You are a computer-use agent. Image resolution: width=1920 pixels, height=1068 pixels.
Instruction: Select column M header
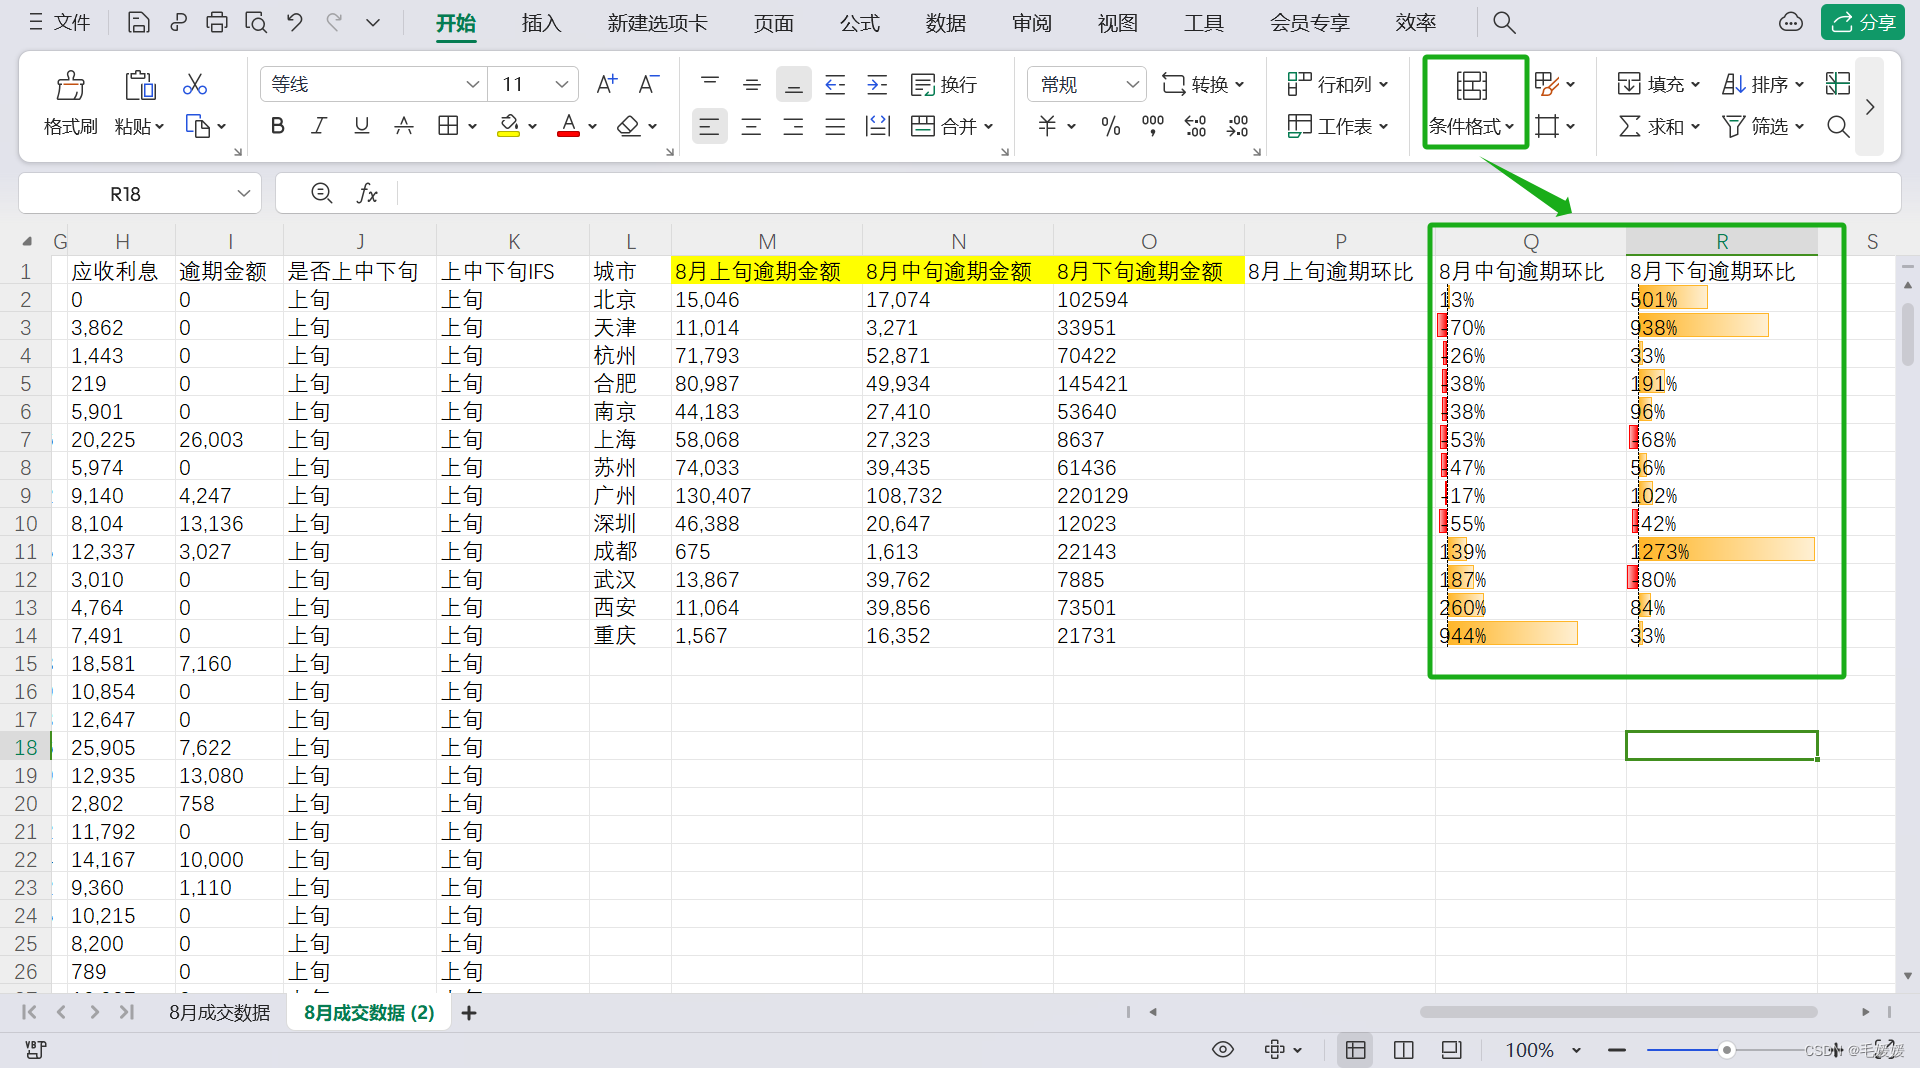pyautogui.click(x=767, y=241)
